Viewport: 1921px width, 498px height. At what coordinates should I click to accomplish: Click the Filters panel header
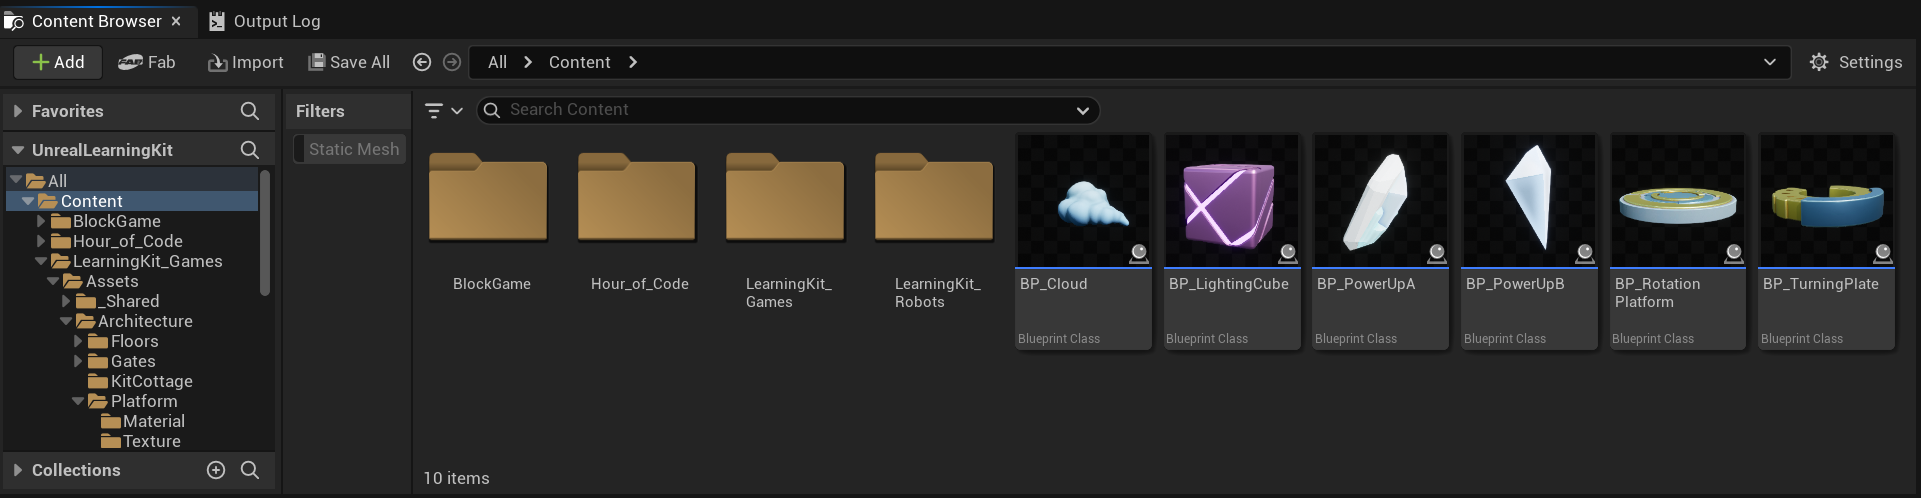tap(348, 111)
